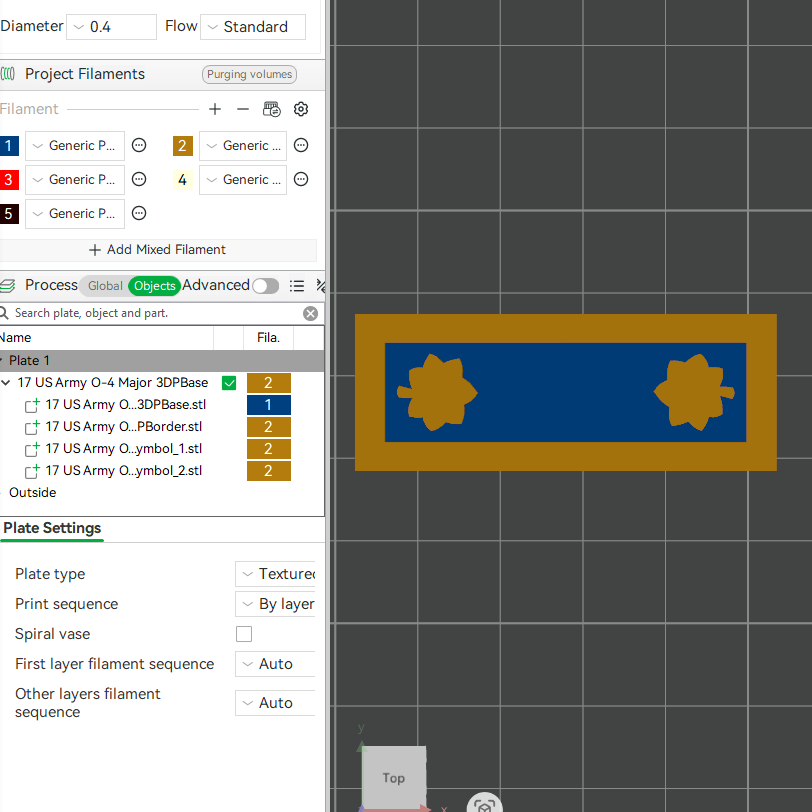Click the part icon of ymbol_1.stl
This screenshot has width=812, height=812.
tap(32, 450)
